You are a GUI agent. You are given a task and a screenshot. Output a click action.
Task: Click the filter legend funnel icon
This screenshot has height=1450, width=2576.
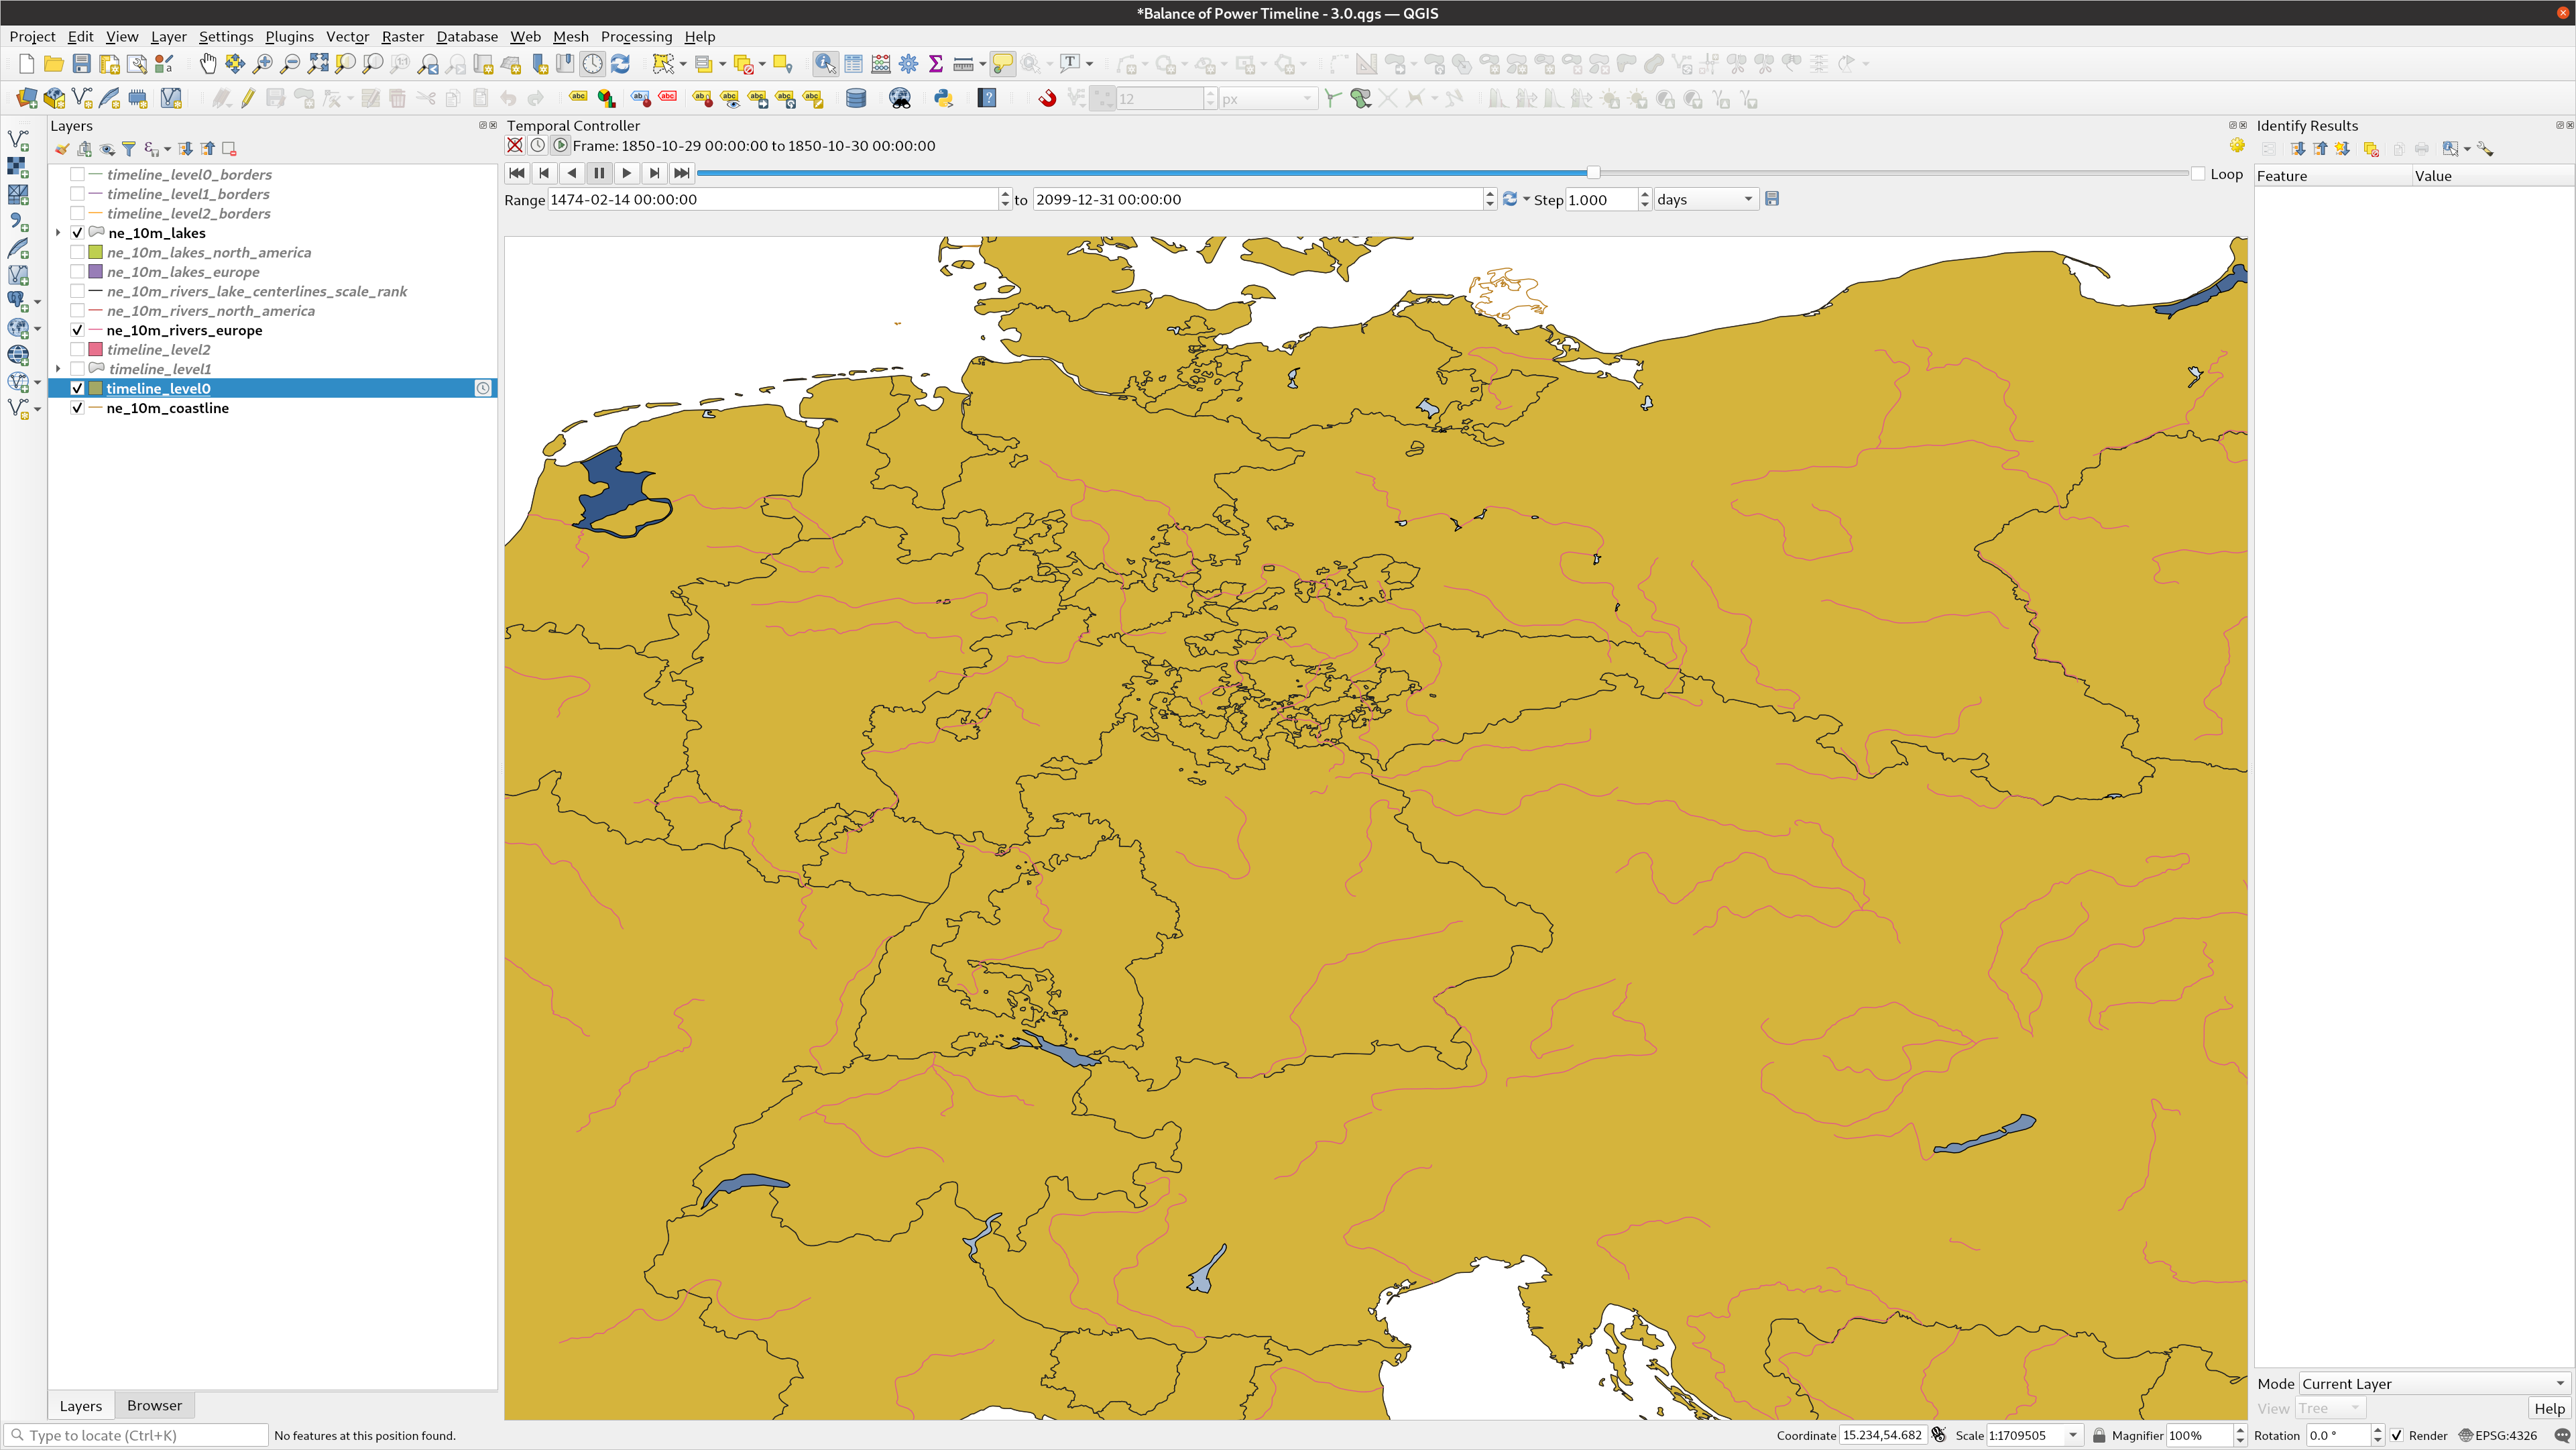pos(129,149)
